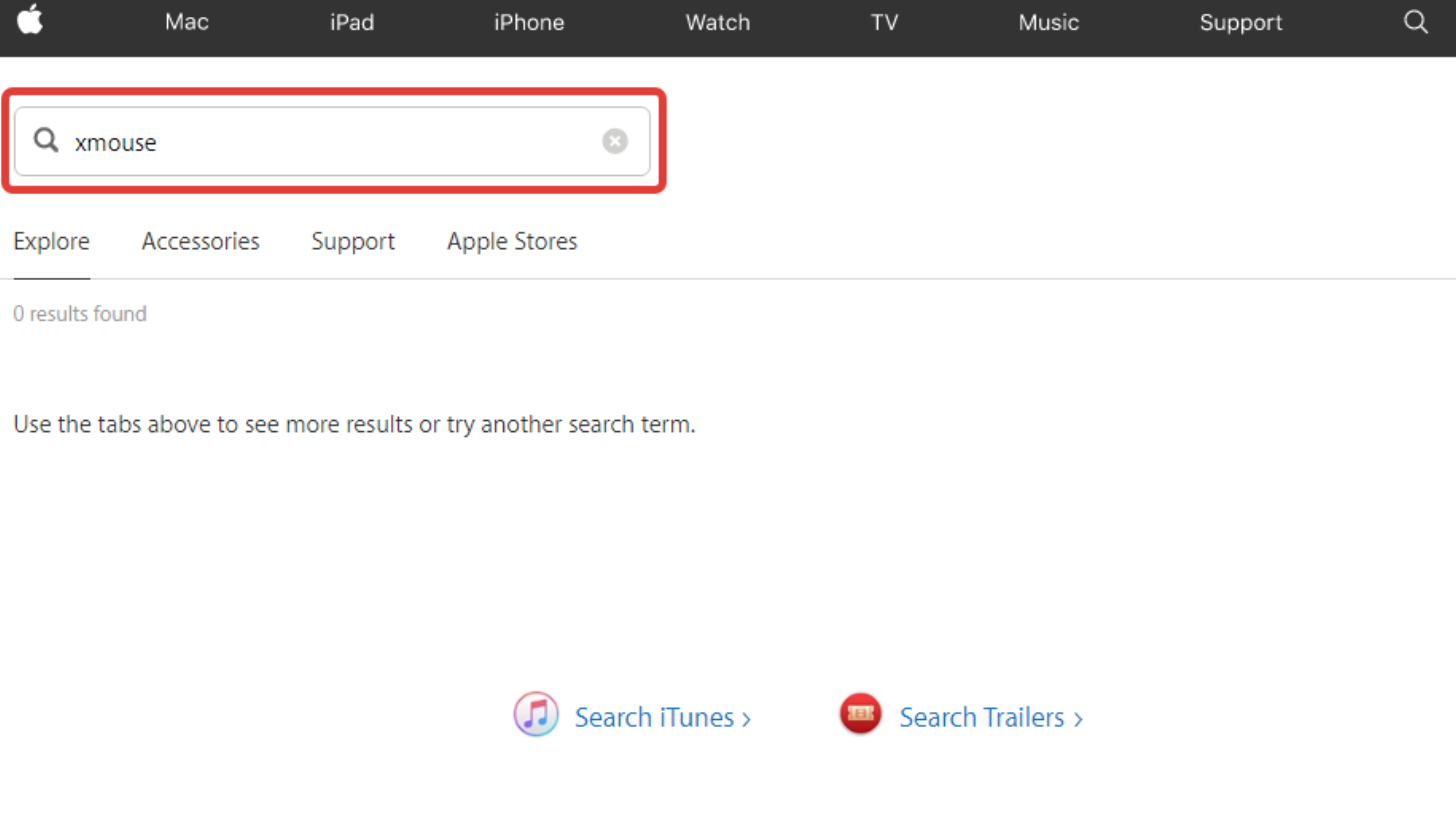
Task: Open search using the top-right magnifier icon
Action: click(1415, 22)
